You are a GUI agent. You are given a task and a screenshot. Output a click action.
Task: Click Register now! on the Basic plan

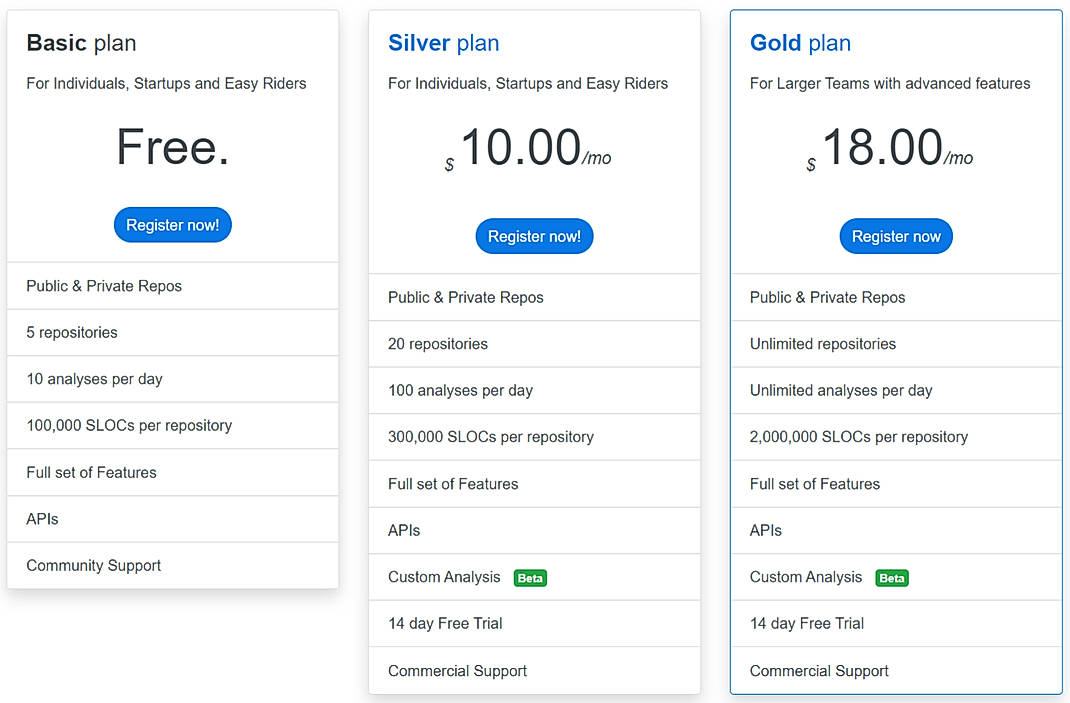(x=172, y=224)
